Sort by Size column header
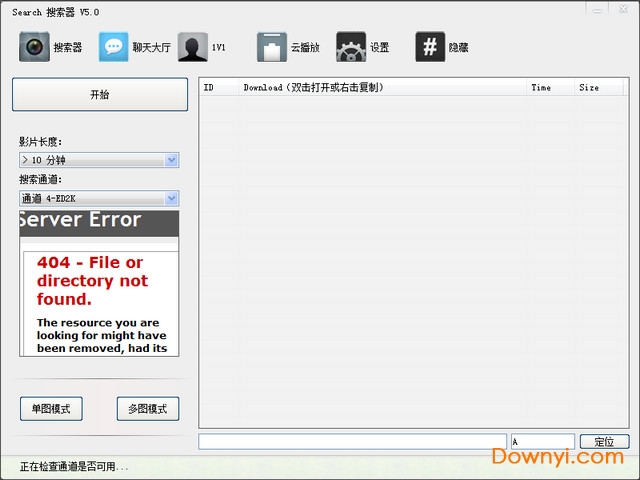The image size is (640, 480). click(599, 87)
